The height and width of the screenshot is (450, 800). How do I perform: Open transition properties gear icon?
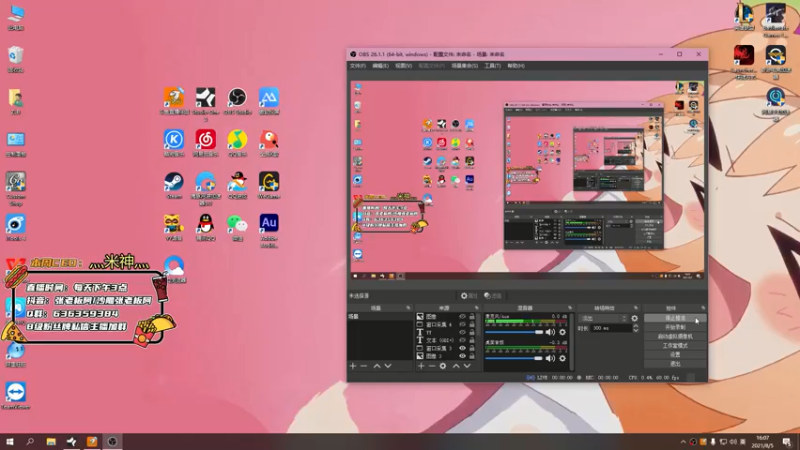(x=635, y=318)
